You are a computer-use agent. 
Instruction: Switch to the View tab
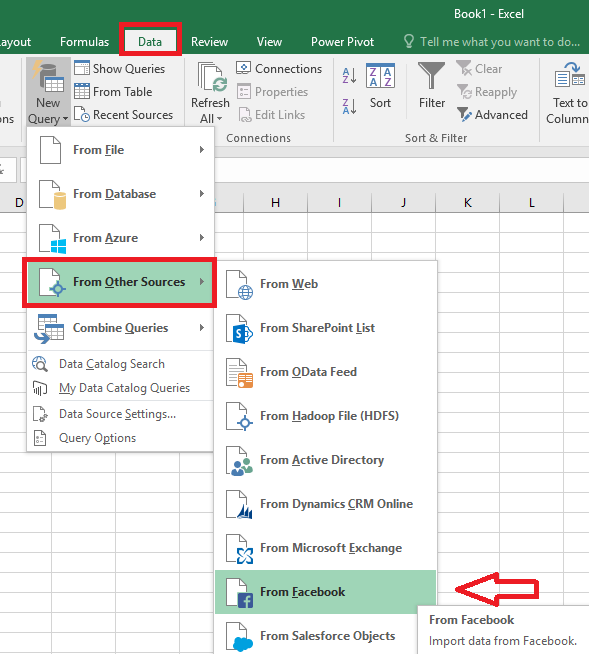pos(269,42)
